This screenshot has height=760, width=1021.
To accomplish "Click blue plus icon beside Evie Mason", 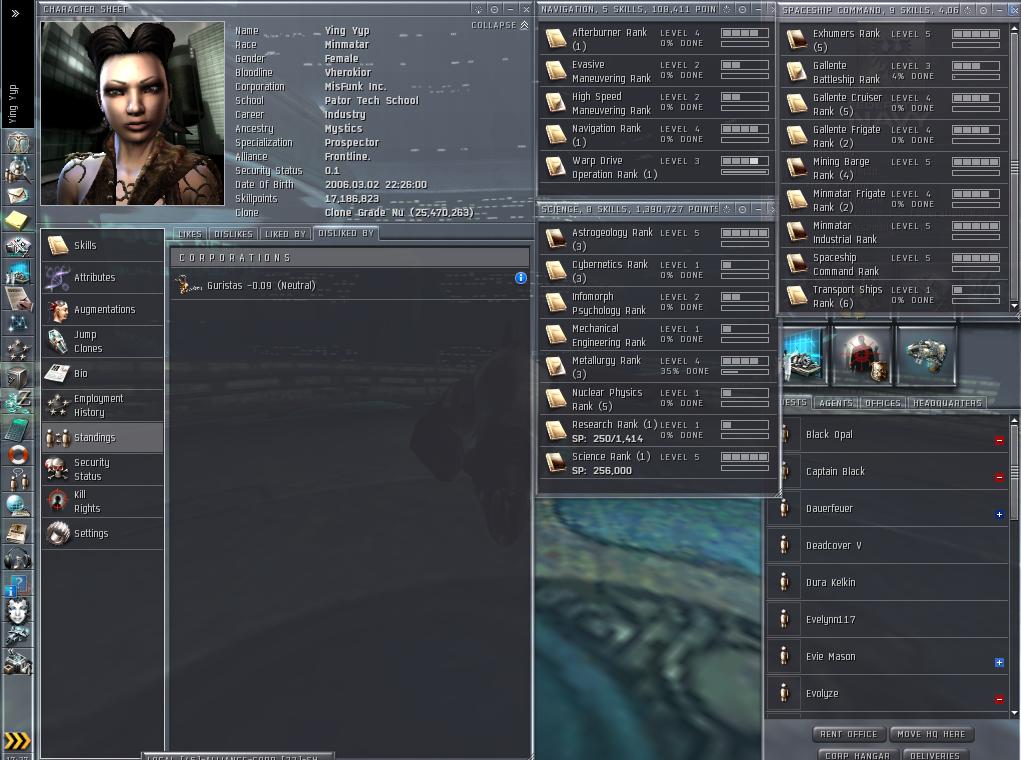I will point(999,662).
